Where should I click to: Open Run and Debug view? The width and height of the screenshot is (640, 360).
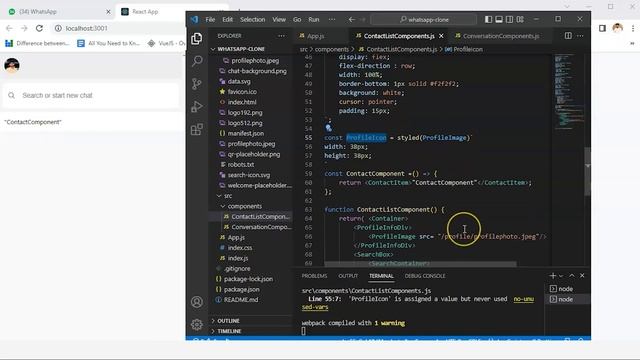tap(197, 107)
